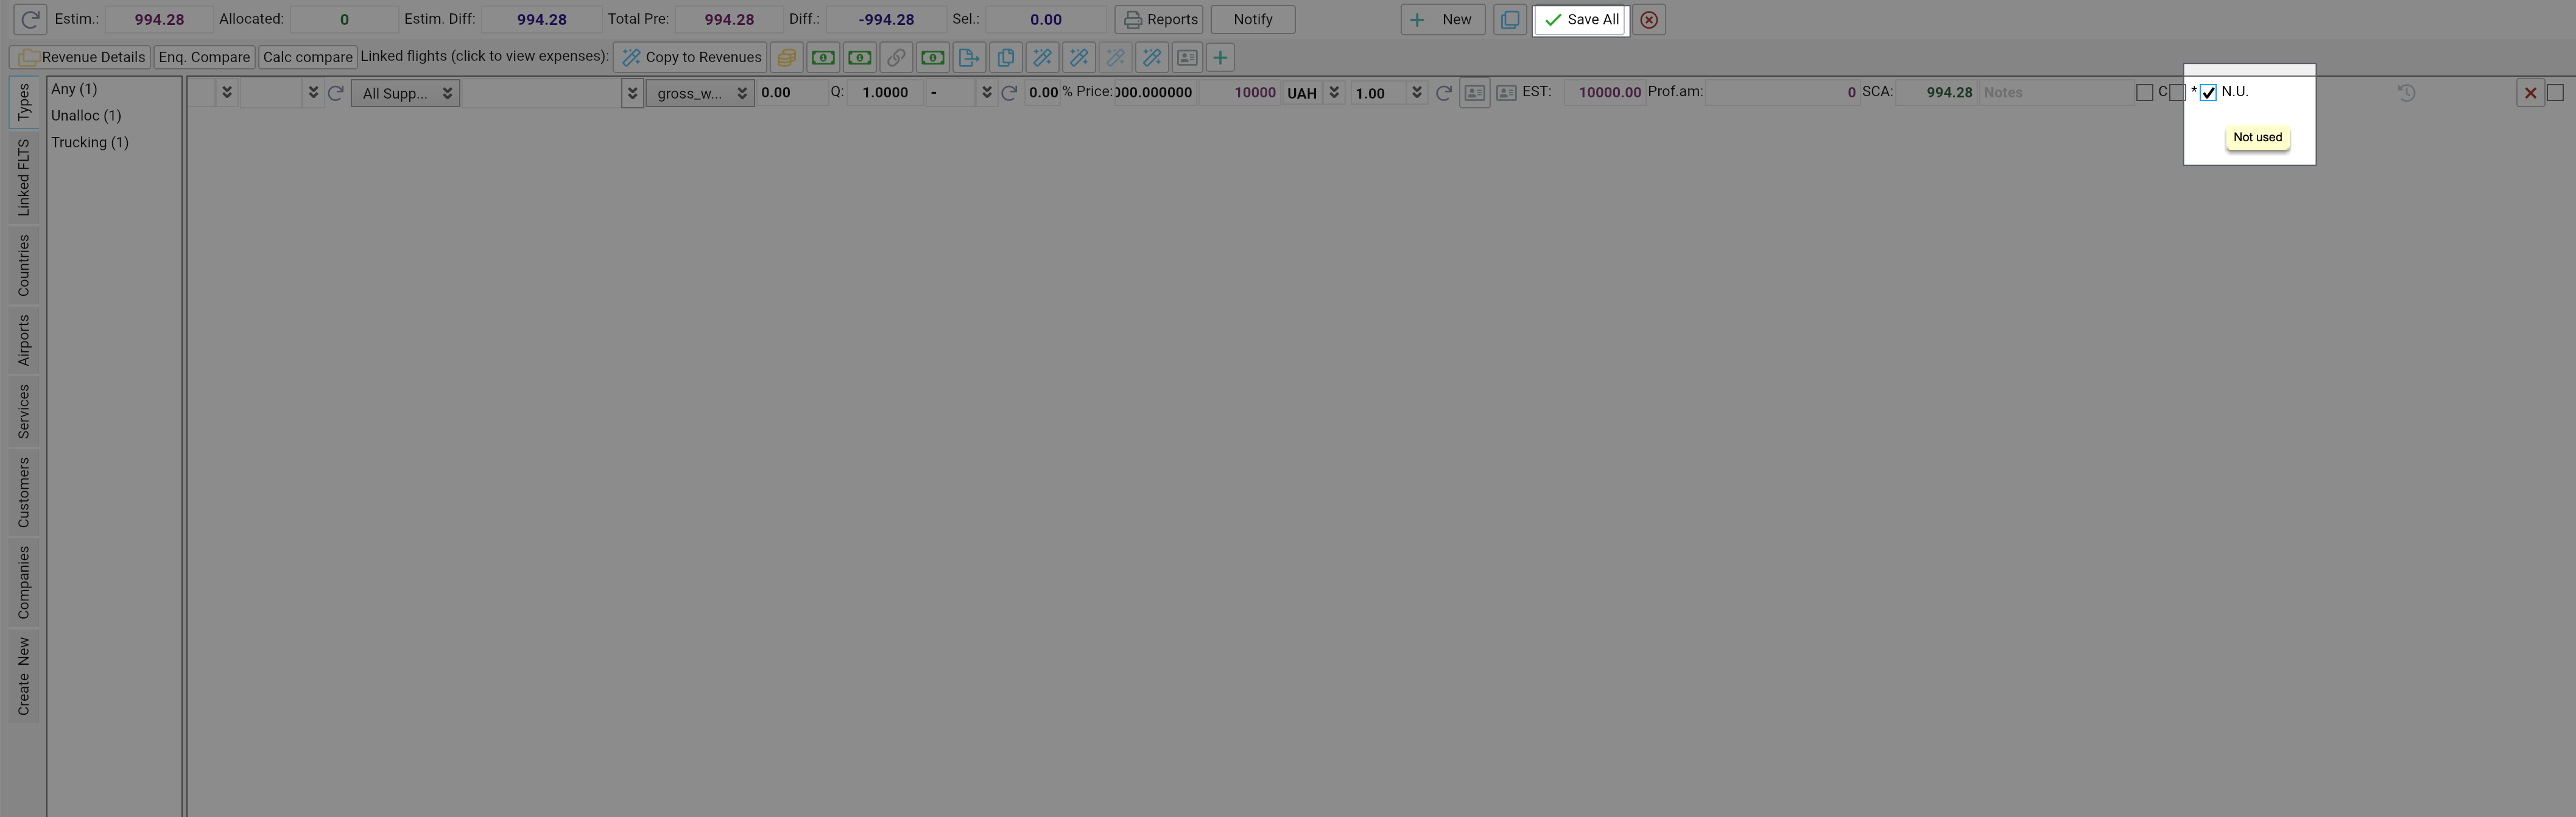Expand the UAH currency dropdown arrow

pos(1334,93)
